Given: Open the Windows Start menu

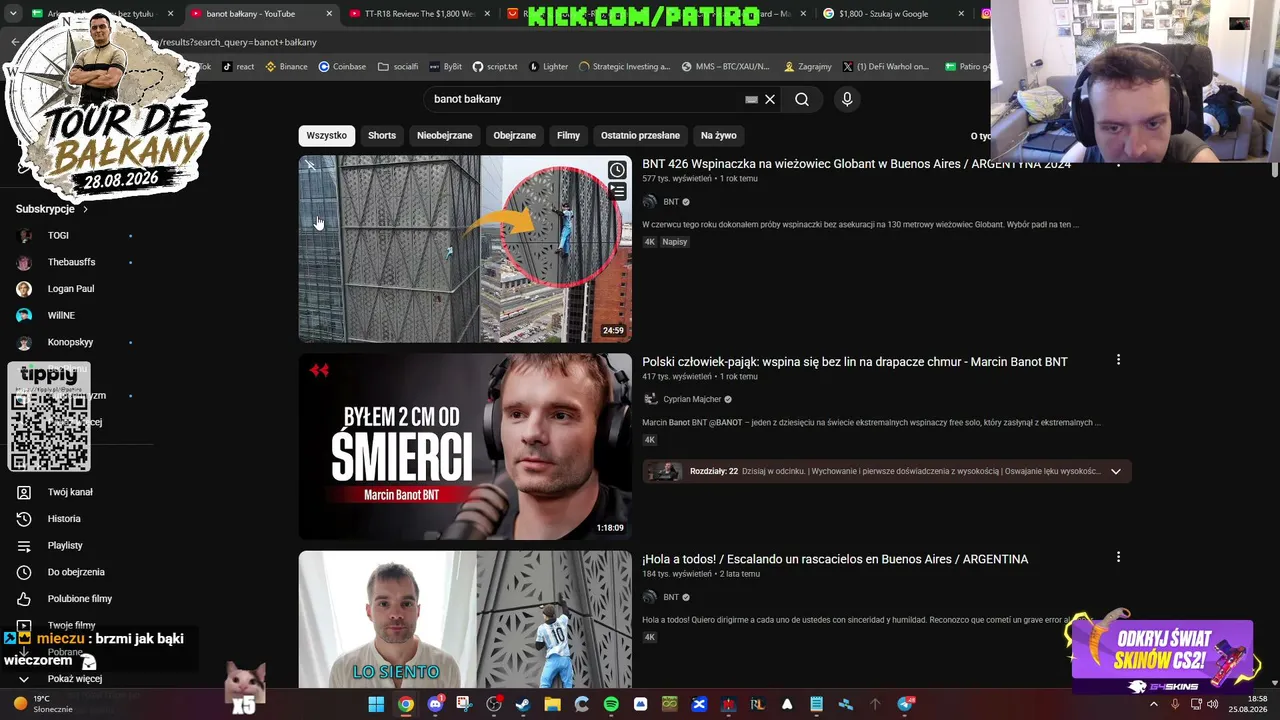Looking at the screenshot, I should [376, 704].
